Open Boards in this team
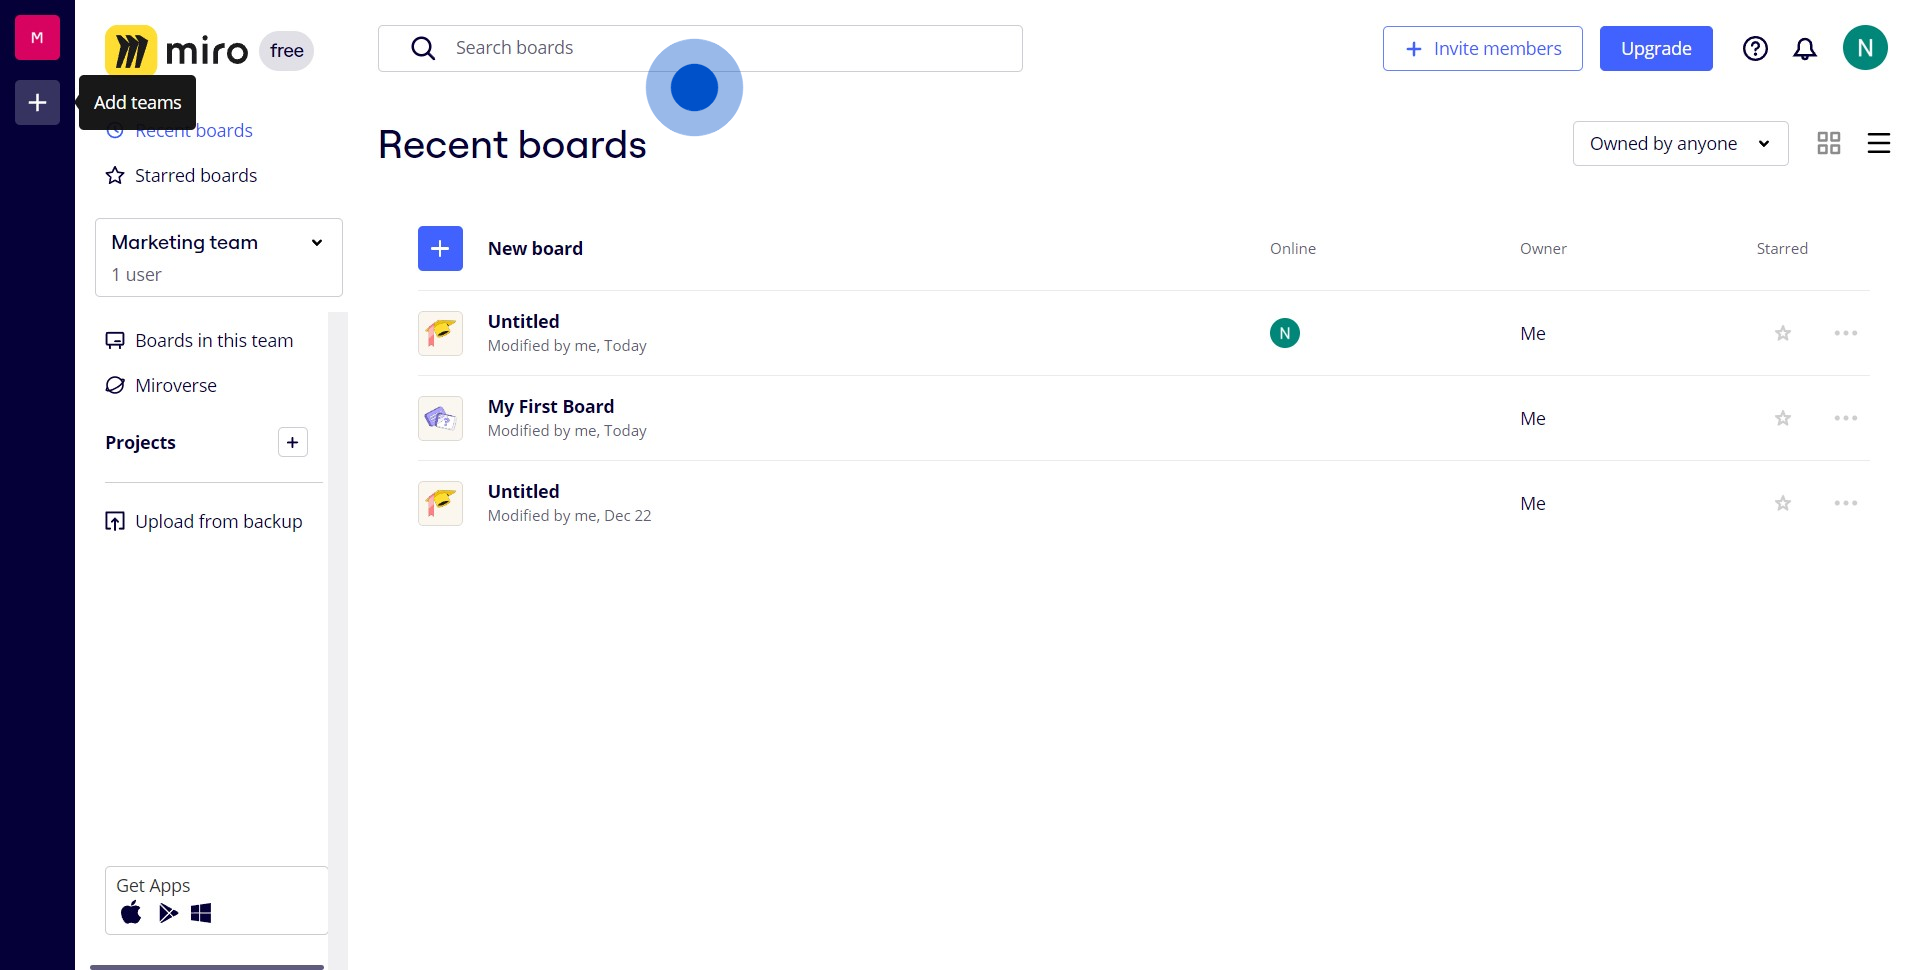 [213, 341]
